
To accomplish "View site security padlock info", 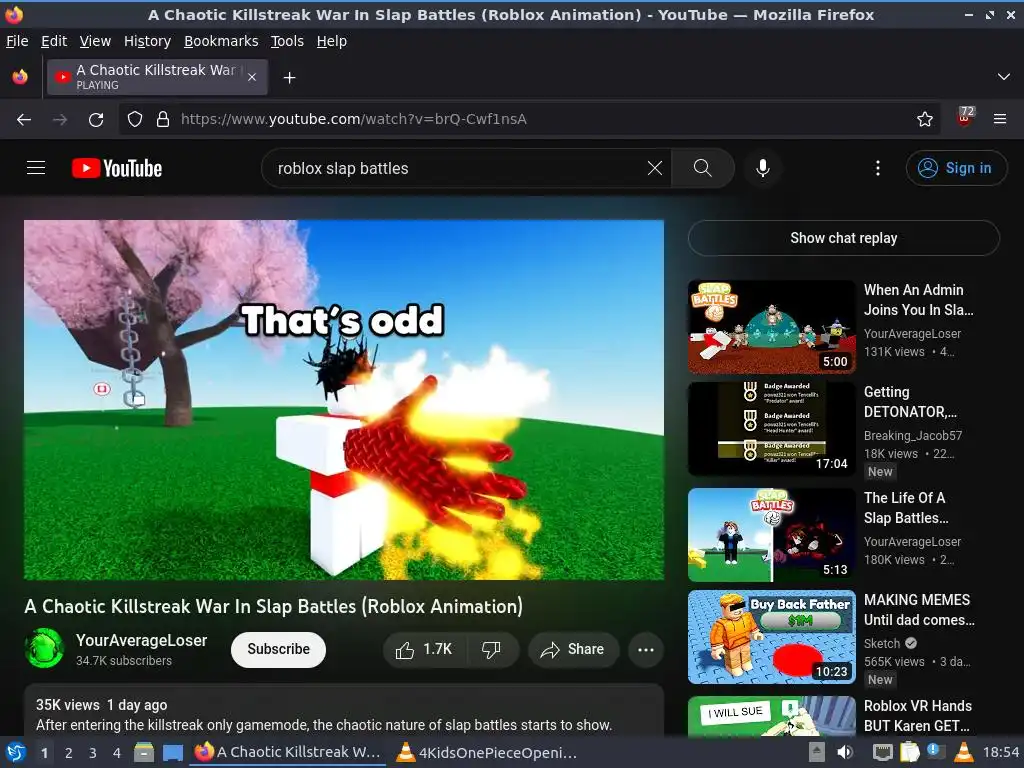I will [x=163, y=119].
